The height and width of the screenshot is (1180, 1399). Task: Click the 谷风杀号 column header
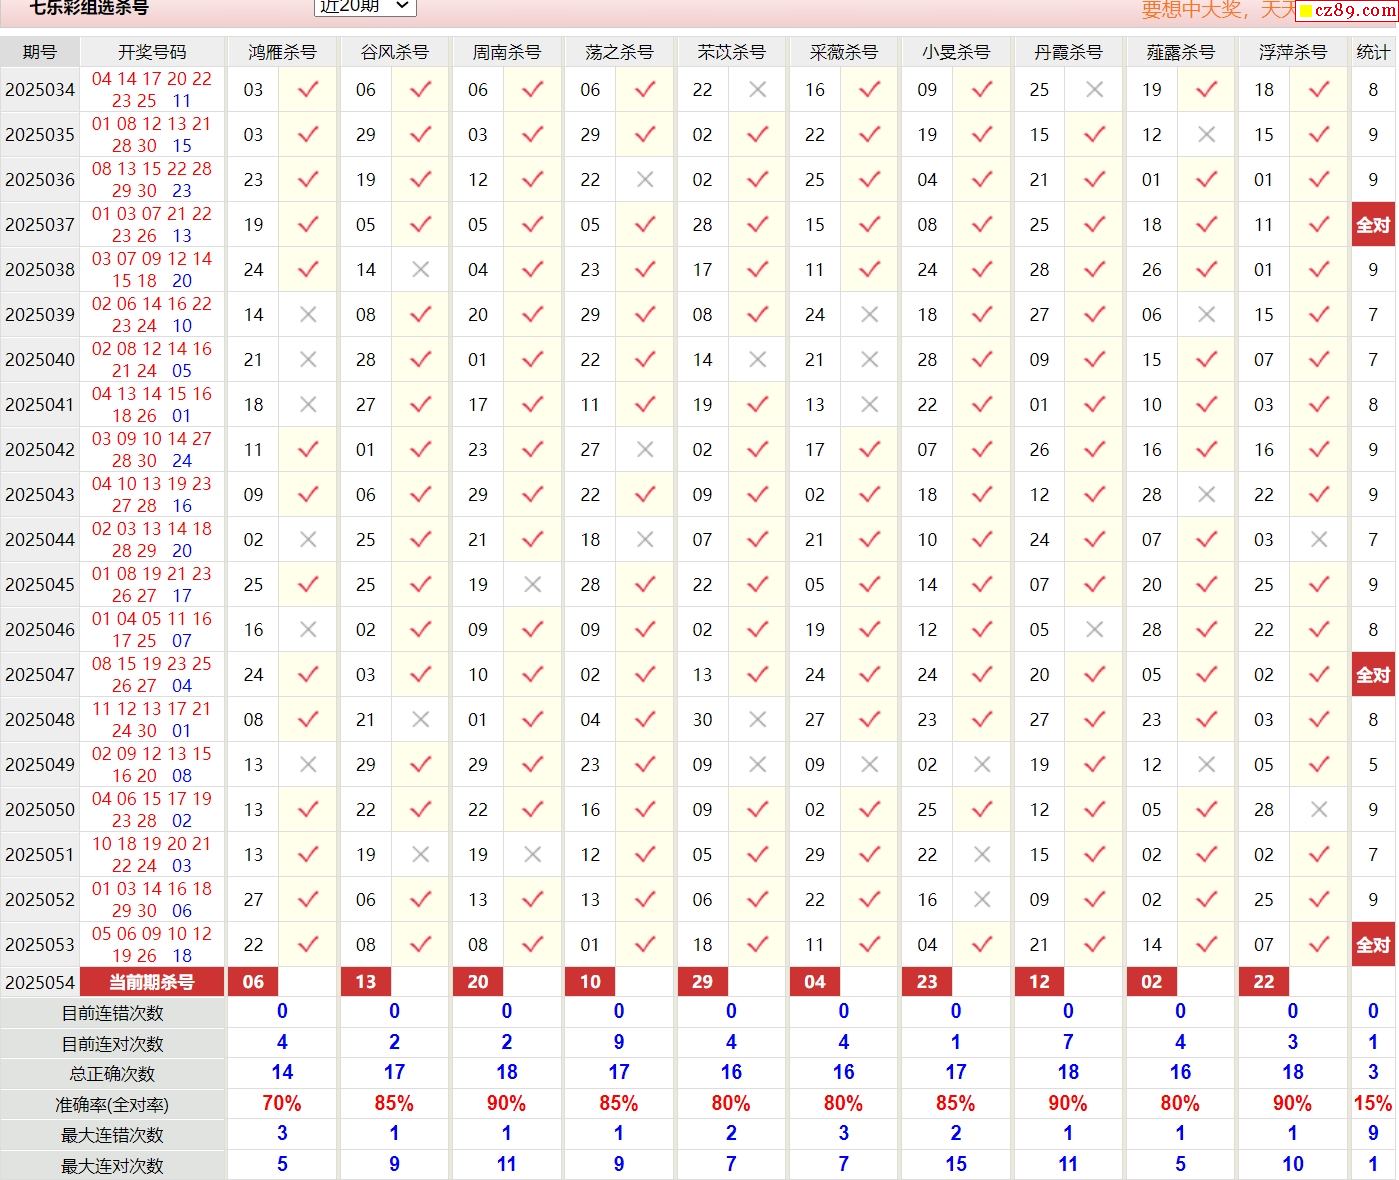tap(394, 52)
